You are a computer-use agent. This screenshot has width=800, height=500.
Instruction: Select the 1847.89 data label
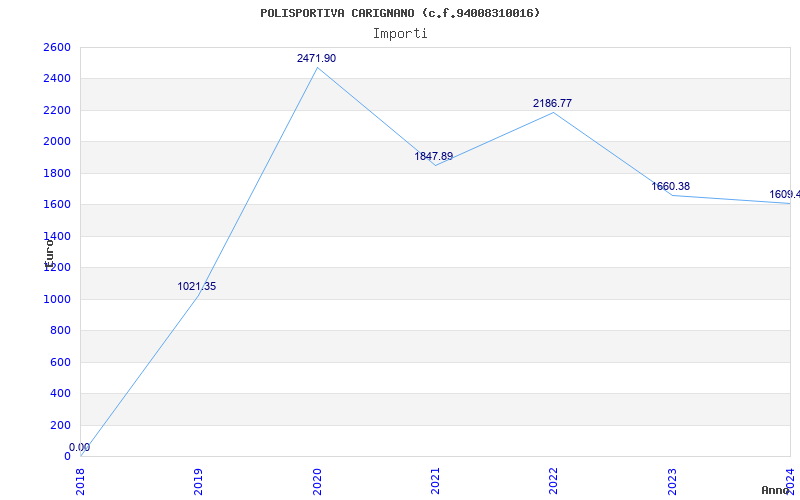tap(433, 157)
